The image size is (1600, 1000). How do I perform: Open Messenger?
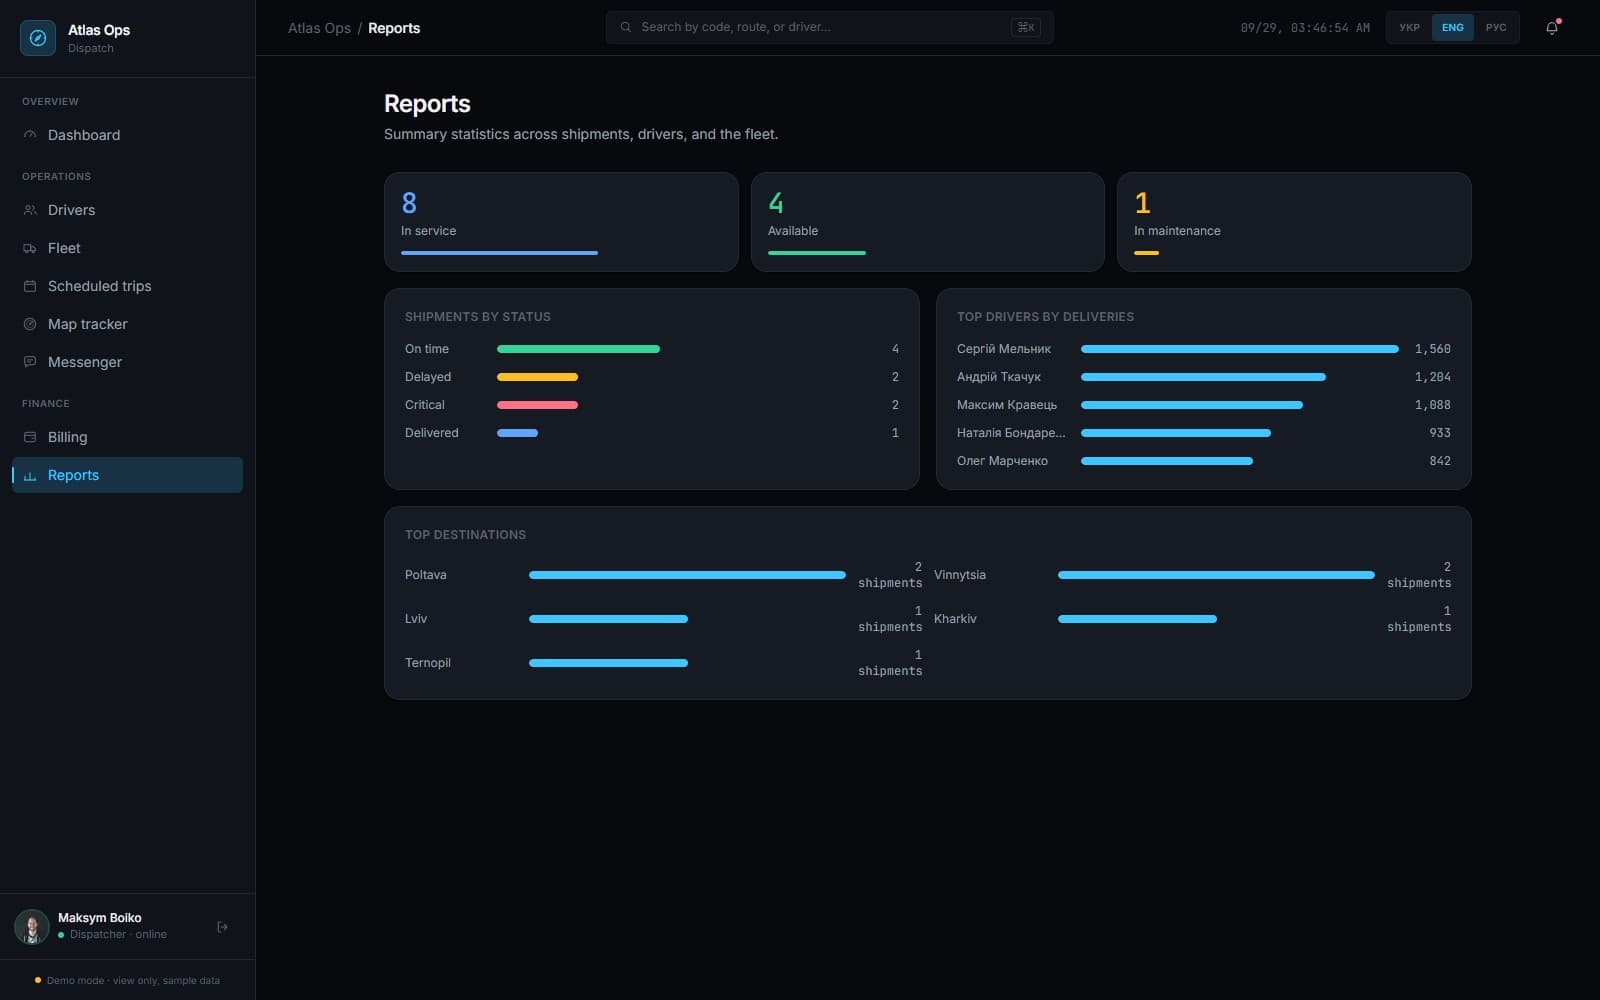[x=127, y=362]
